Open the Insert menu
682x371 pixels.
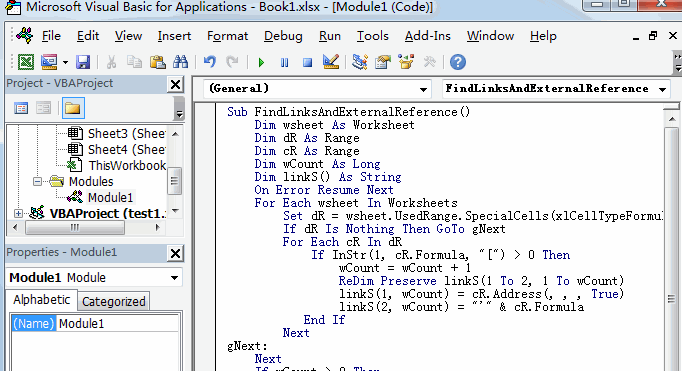pyautogui.click(x=174, y=36)
